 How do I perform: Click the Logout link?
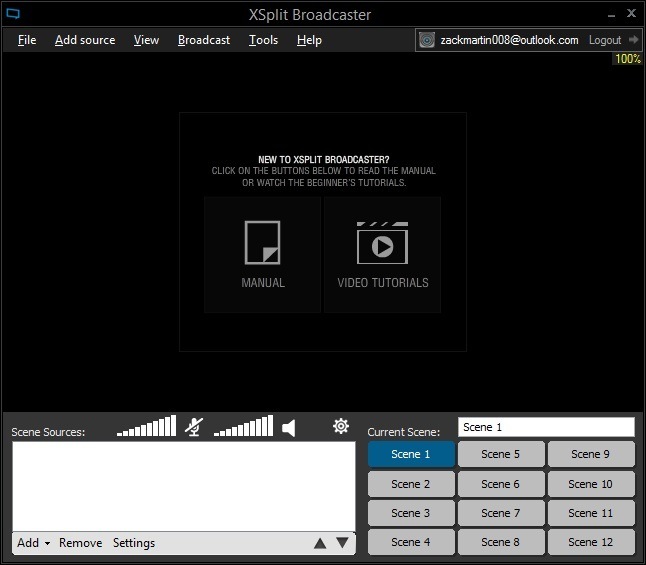pos(604,40)
